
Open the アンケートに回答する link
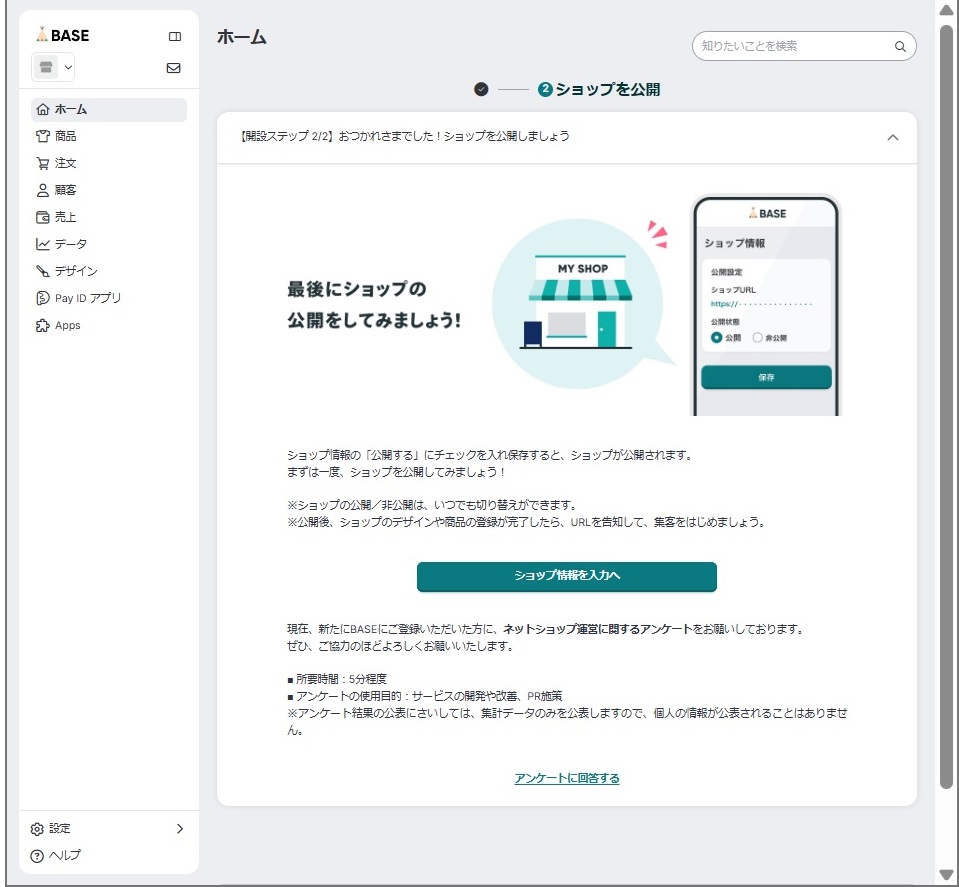[x=566, y=778]
